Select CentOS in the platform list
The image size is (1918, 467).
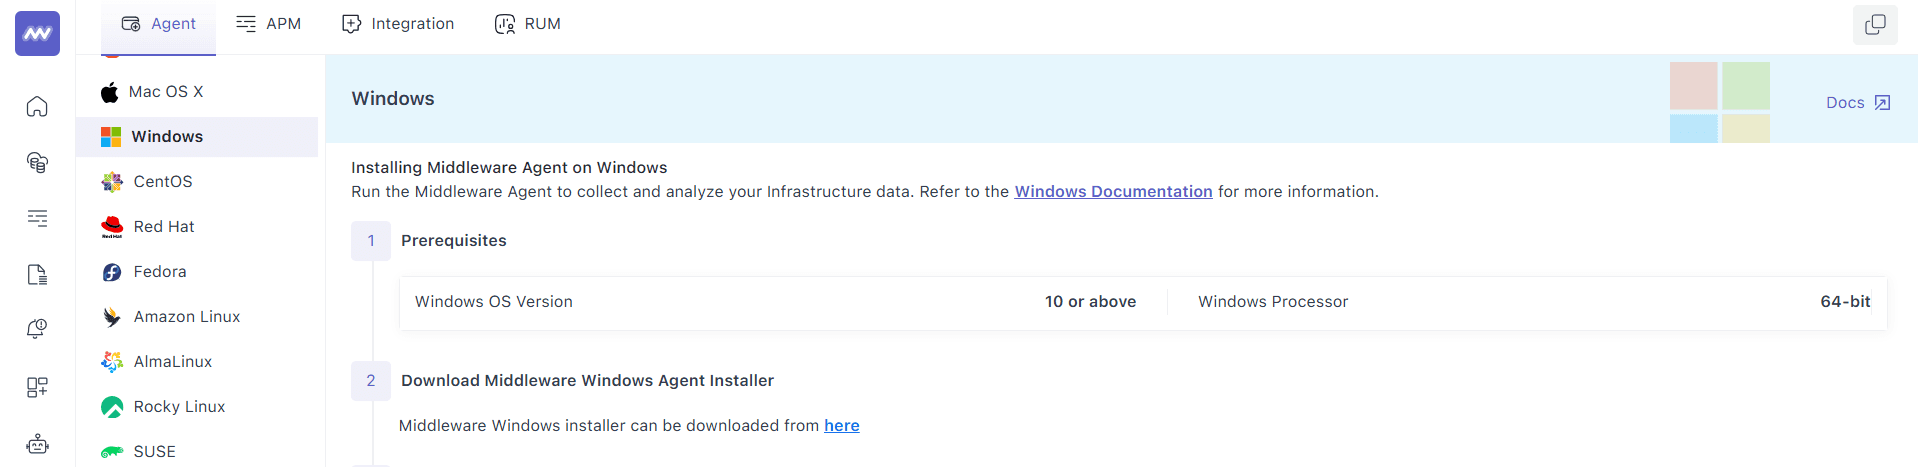(162, 182)
